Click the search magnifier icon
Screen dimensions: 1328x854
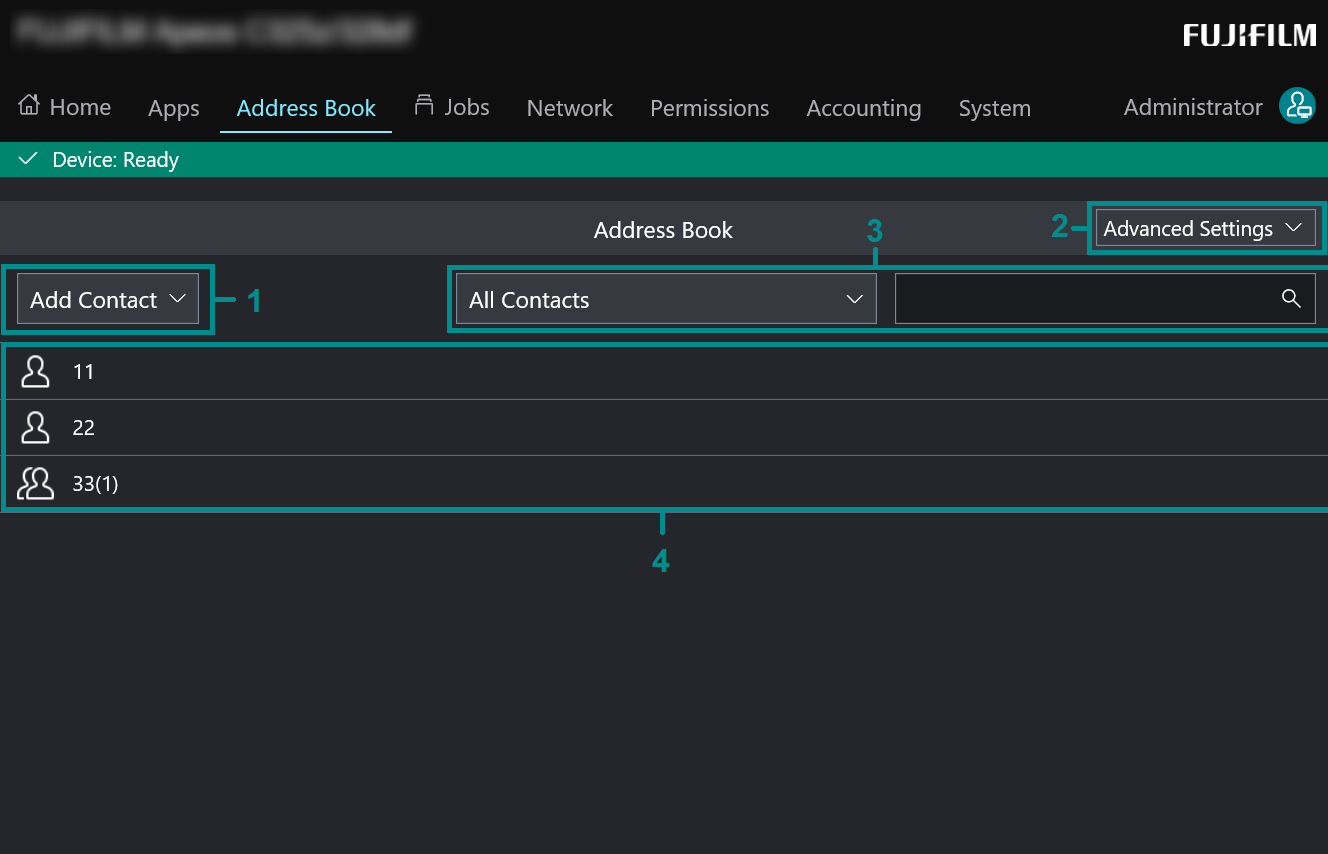tap(1290, 298)
